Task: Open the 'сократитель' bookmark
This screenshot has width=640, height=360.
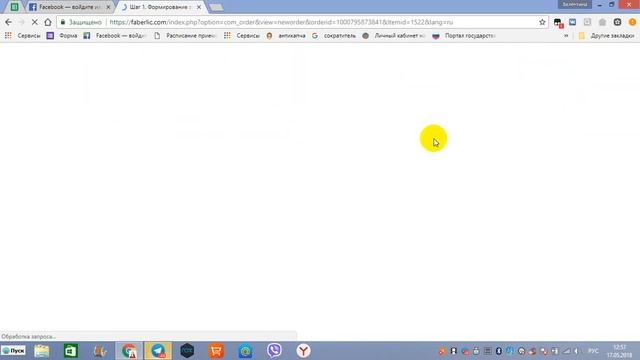Action: point(334,36)
